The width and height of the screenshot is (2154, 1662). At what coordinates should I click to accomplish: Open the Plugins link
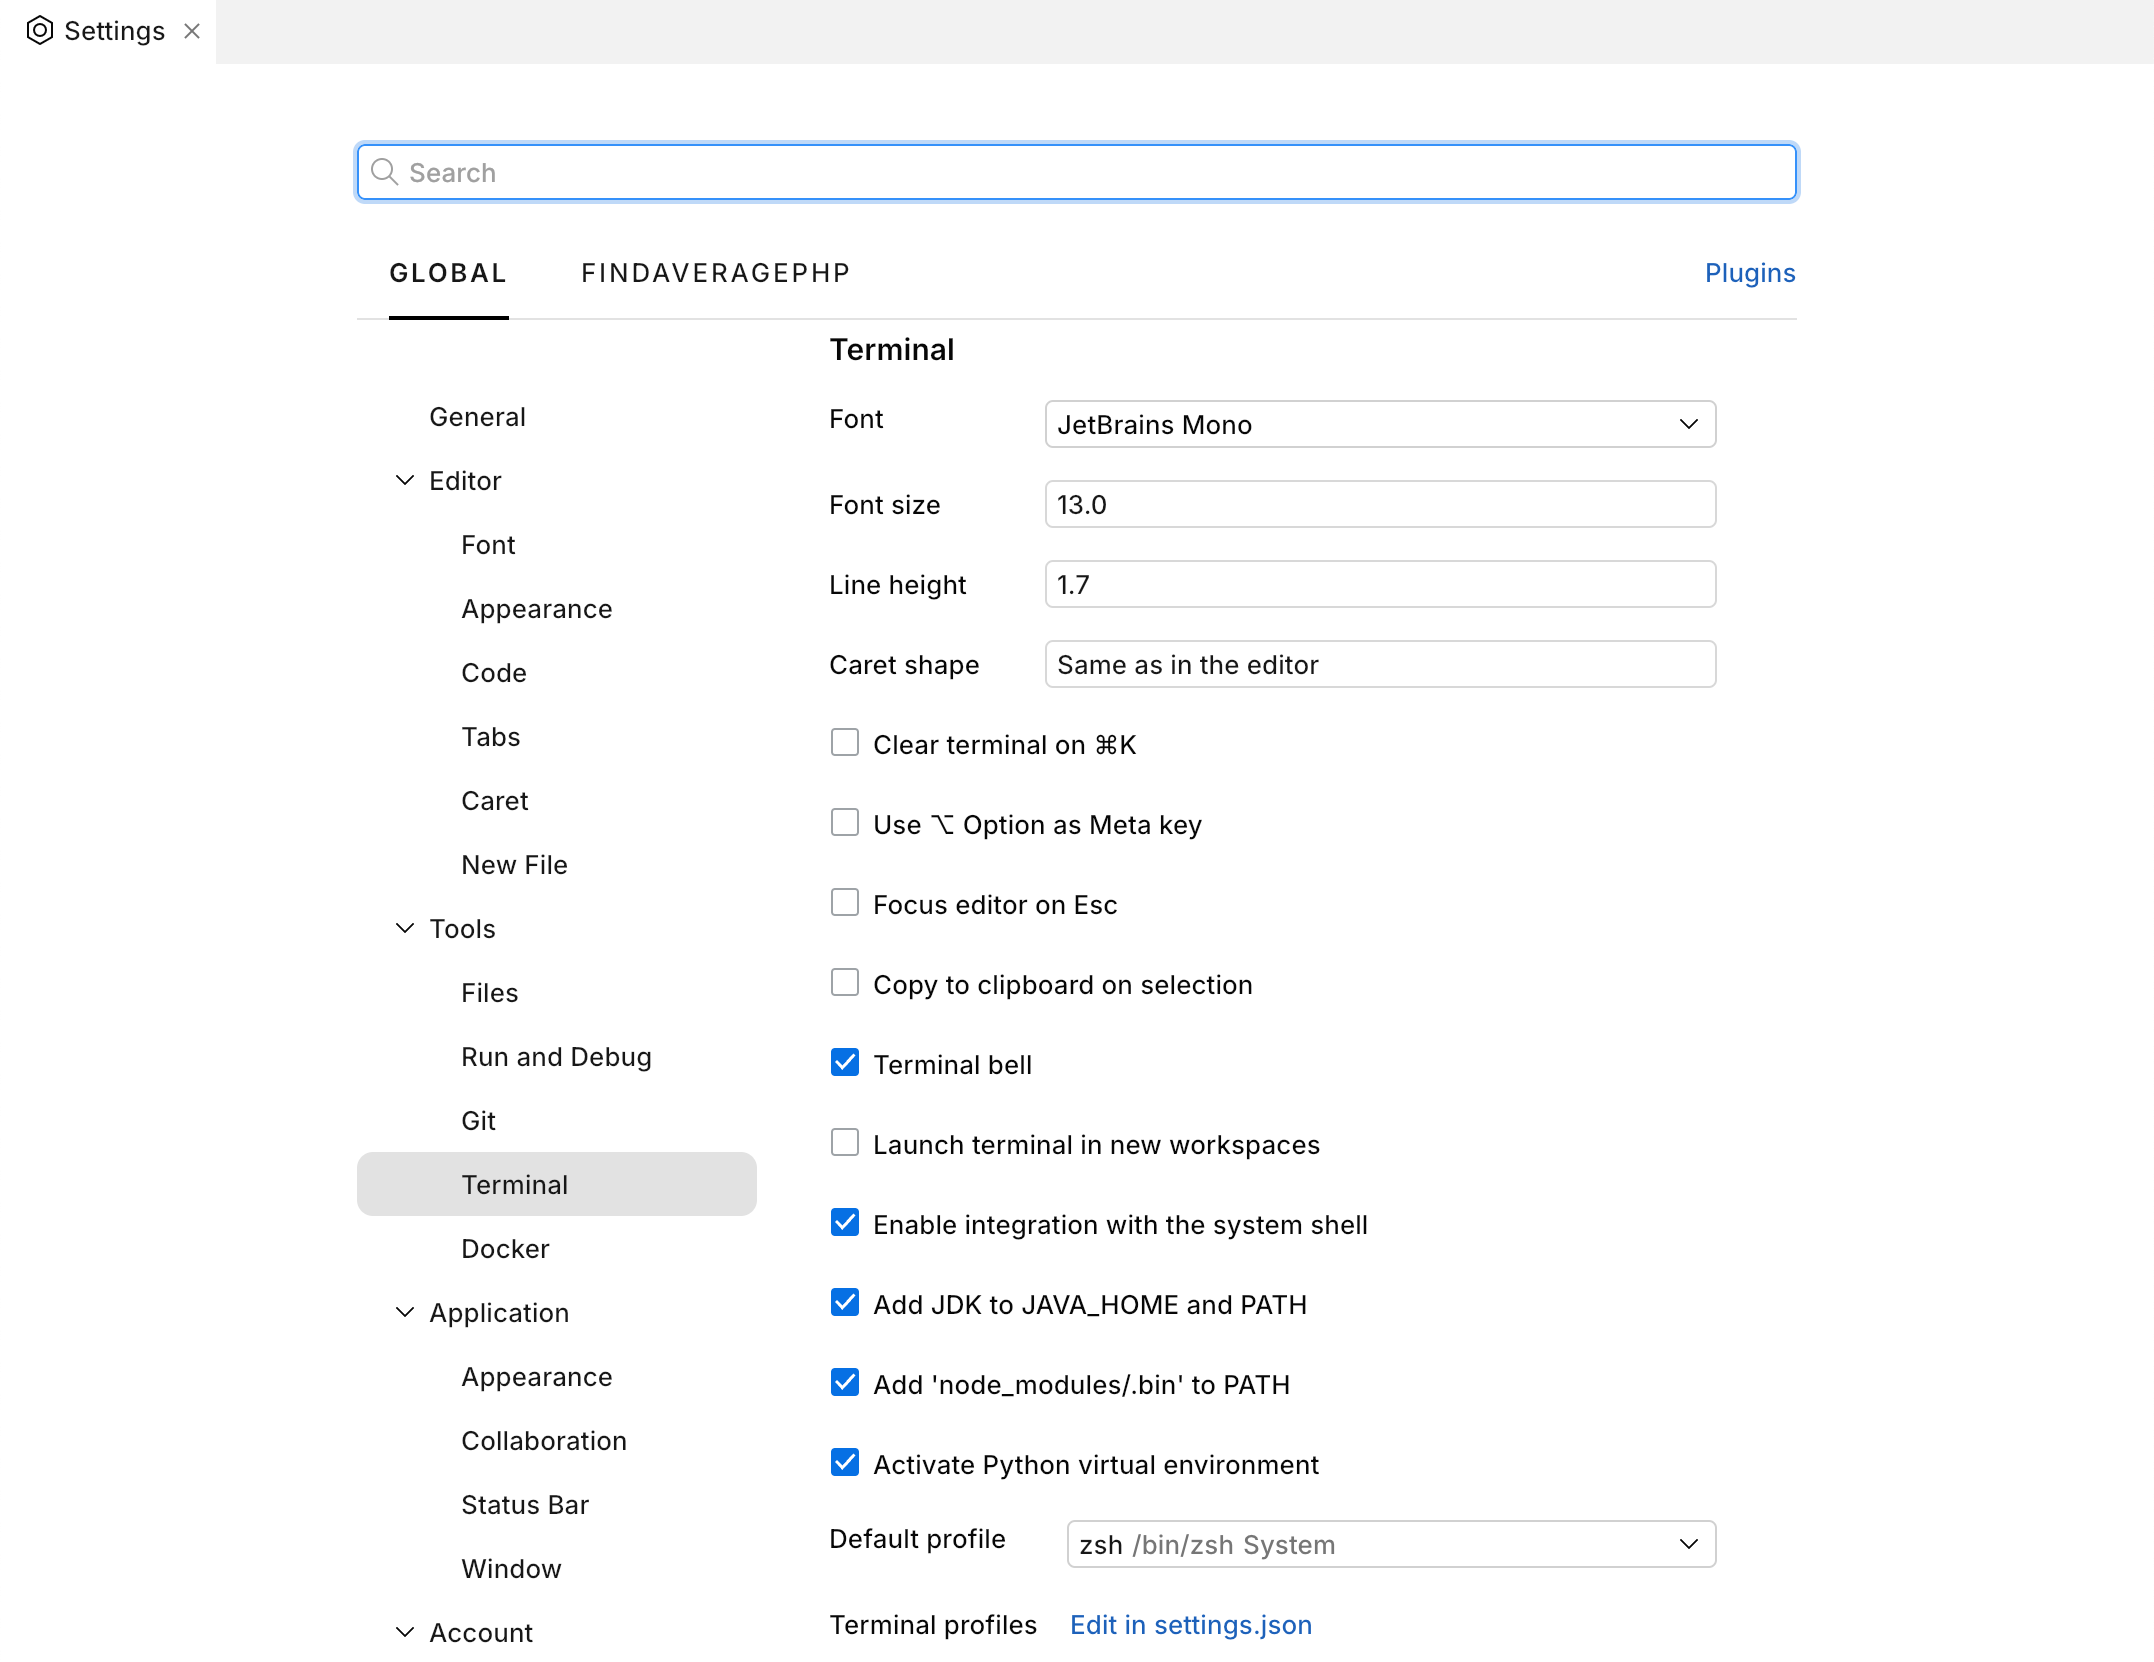click(1749, 272)
